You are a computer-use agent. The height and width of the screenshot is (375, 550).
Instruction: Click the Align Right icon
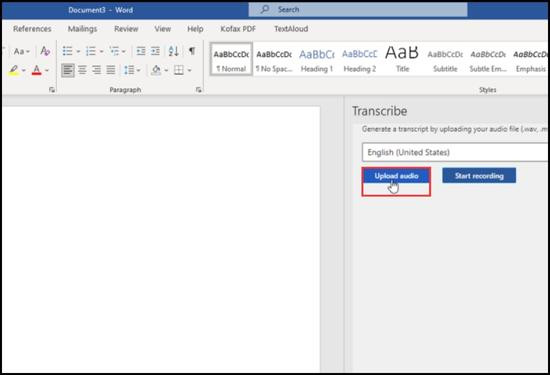[x=96, y=70]
